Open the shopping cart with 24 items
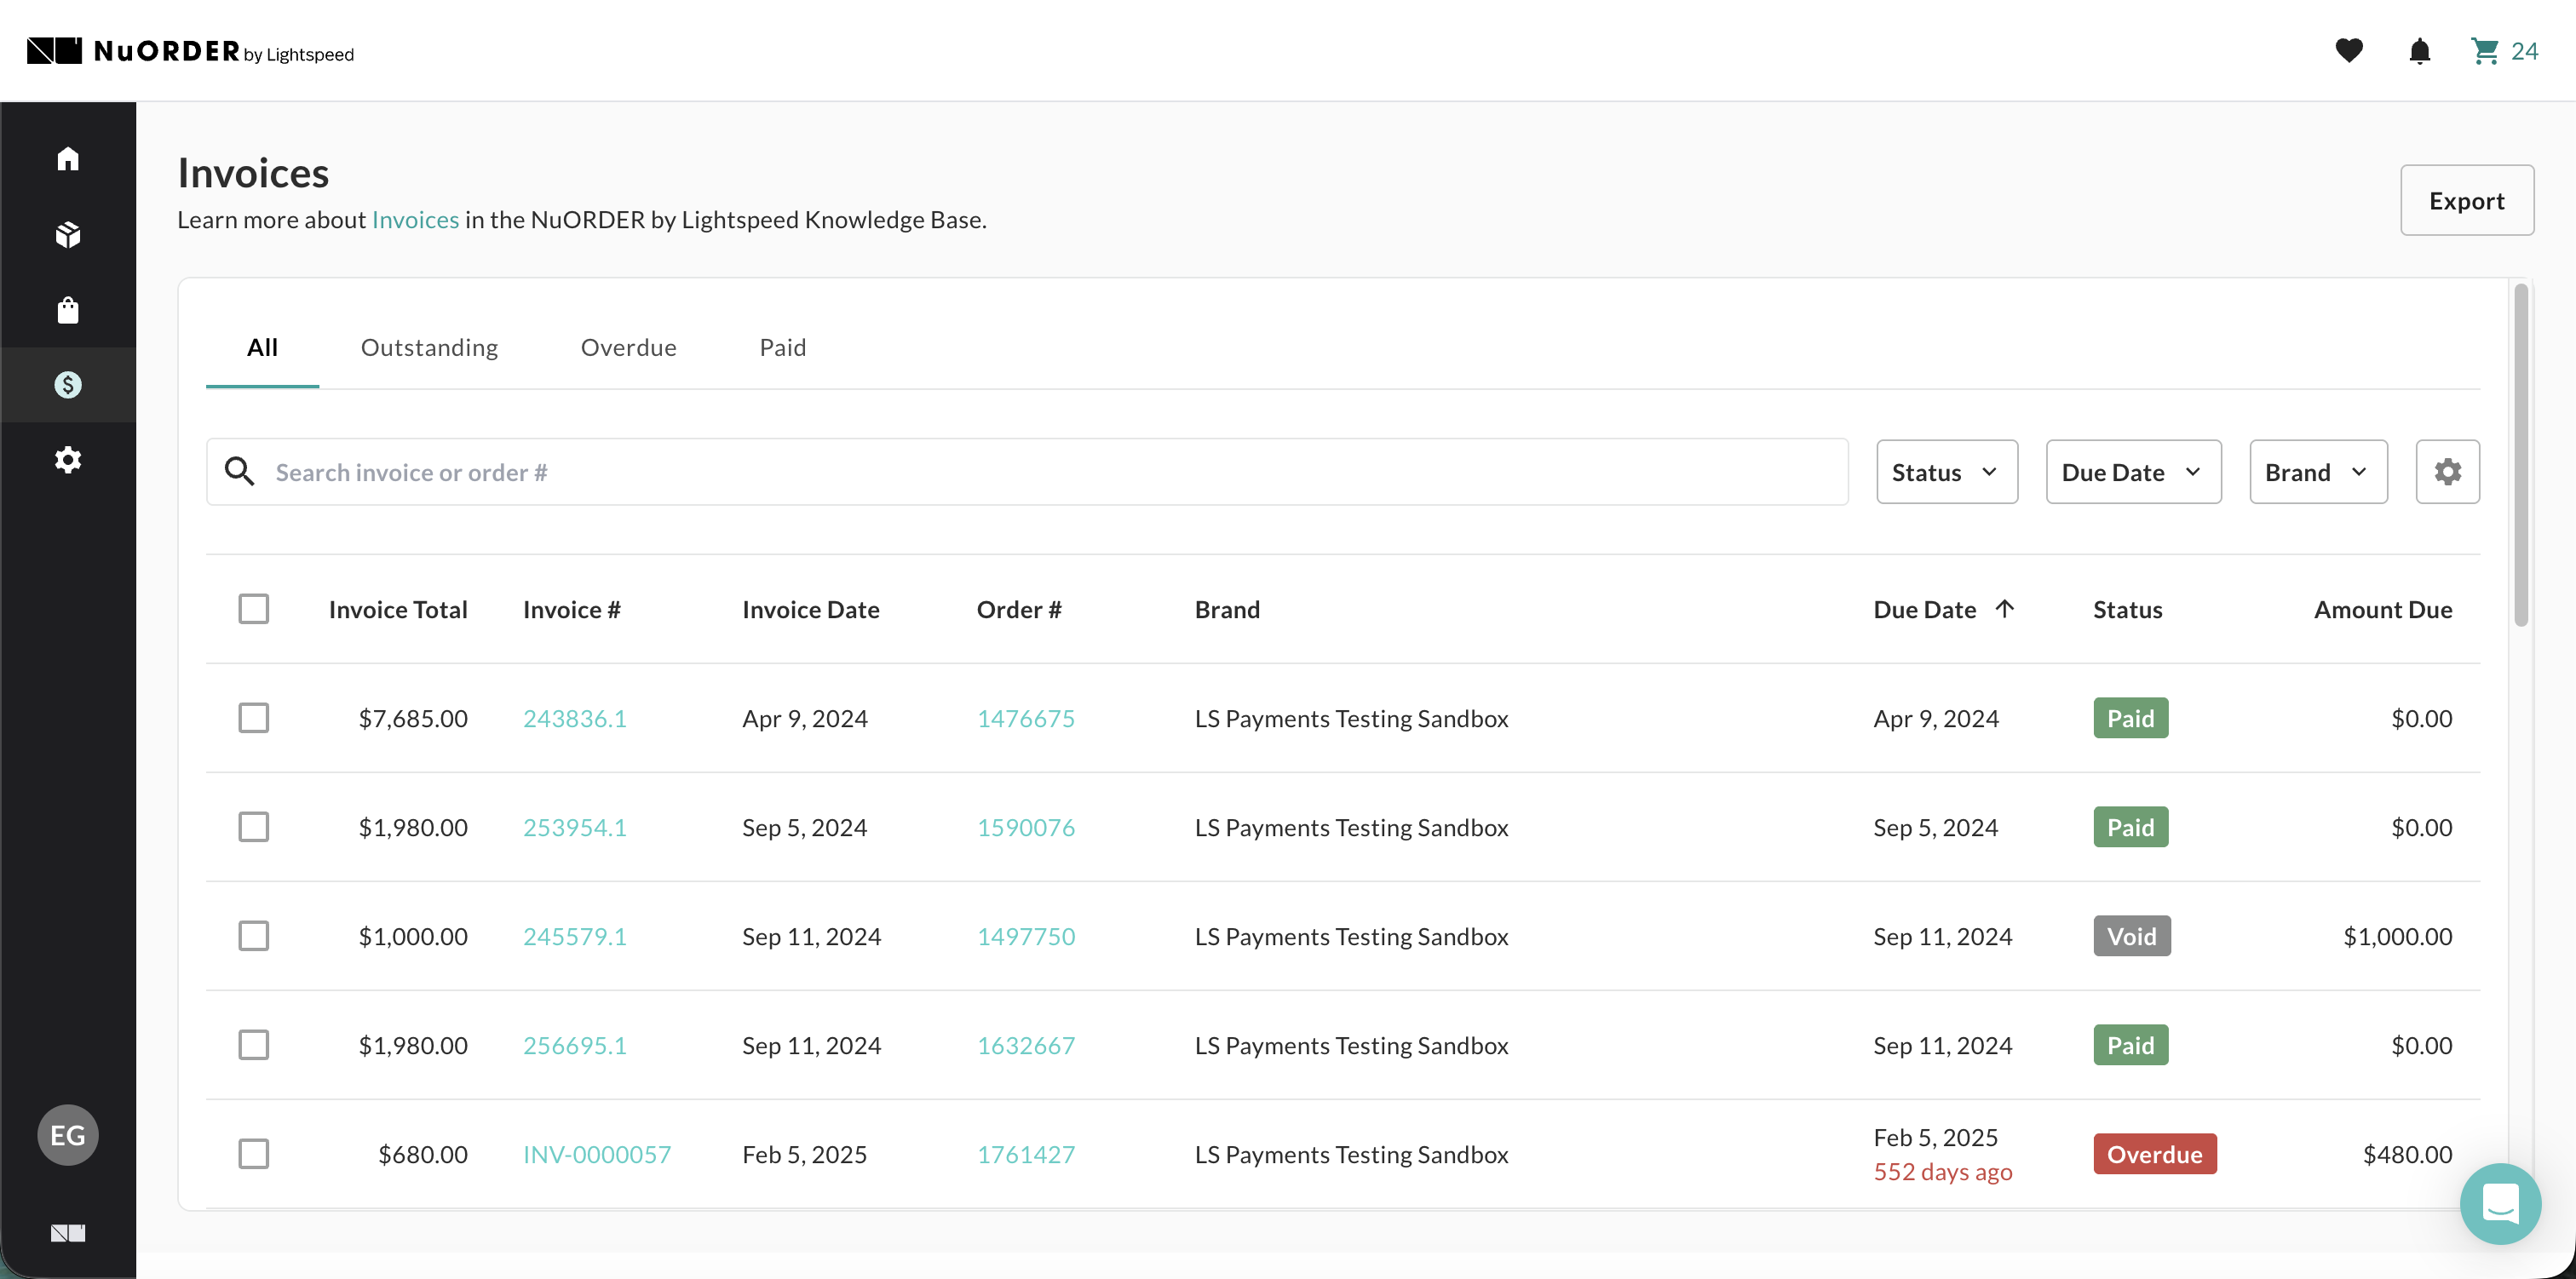 pyautogui.click(x=2504, y=50)
